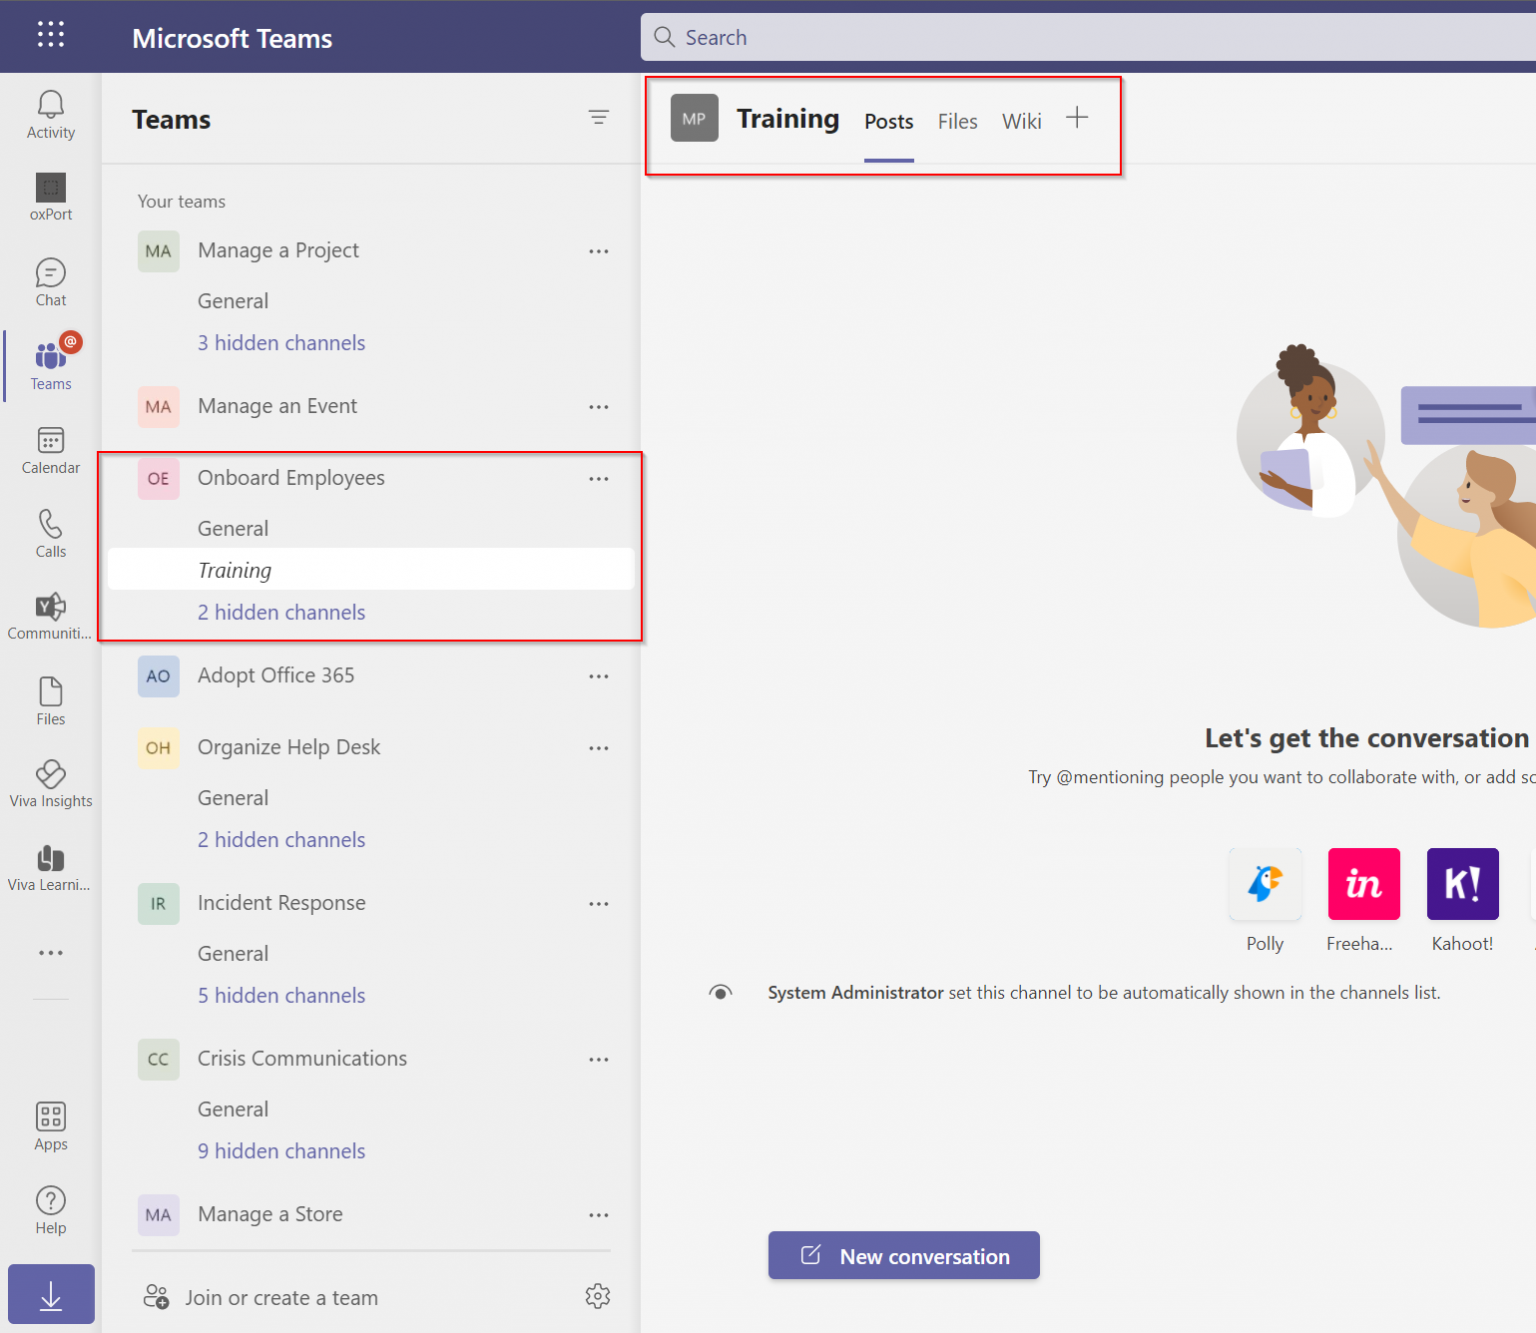The width and height of the screenshot is (1536, 1333).
Task: Launch the Polly app
Action: point(1264,884)
